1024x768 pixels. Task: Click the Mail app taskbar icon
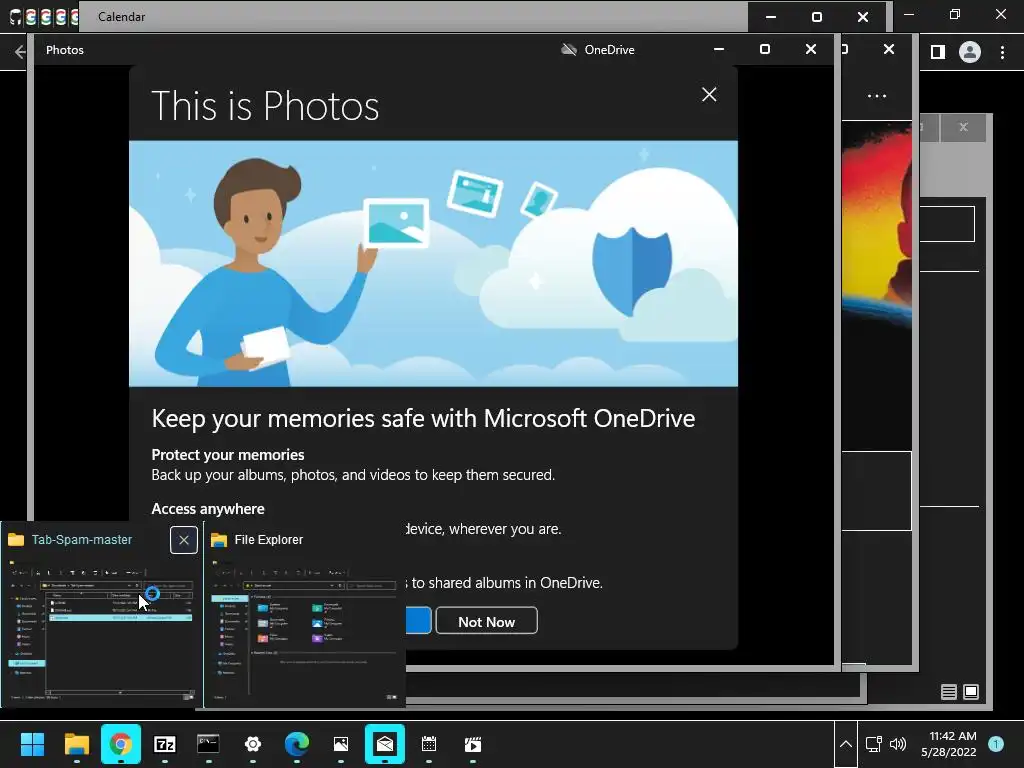tap(385, 744)
